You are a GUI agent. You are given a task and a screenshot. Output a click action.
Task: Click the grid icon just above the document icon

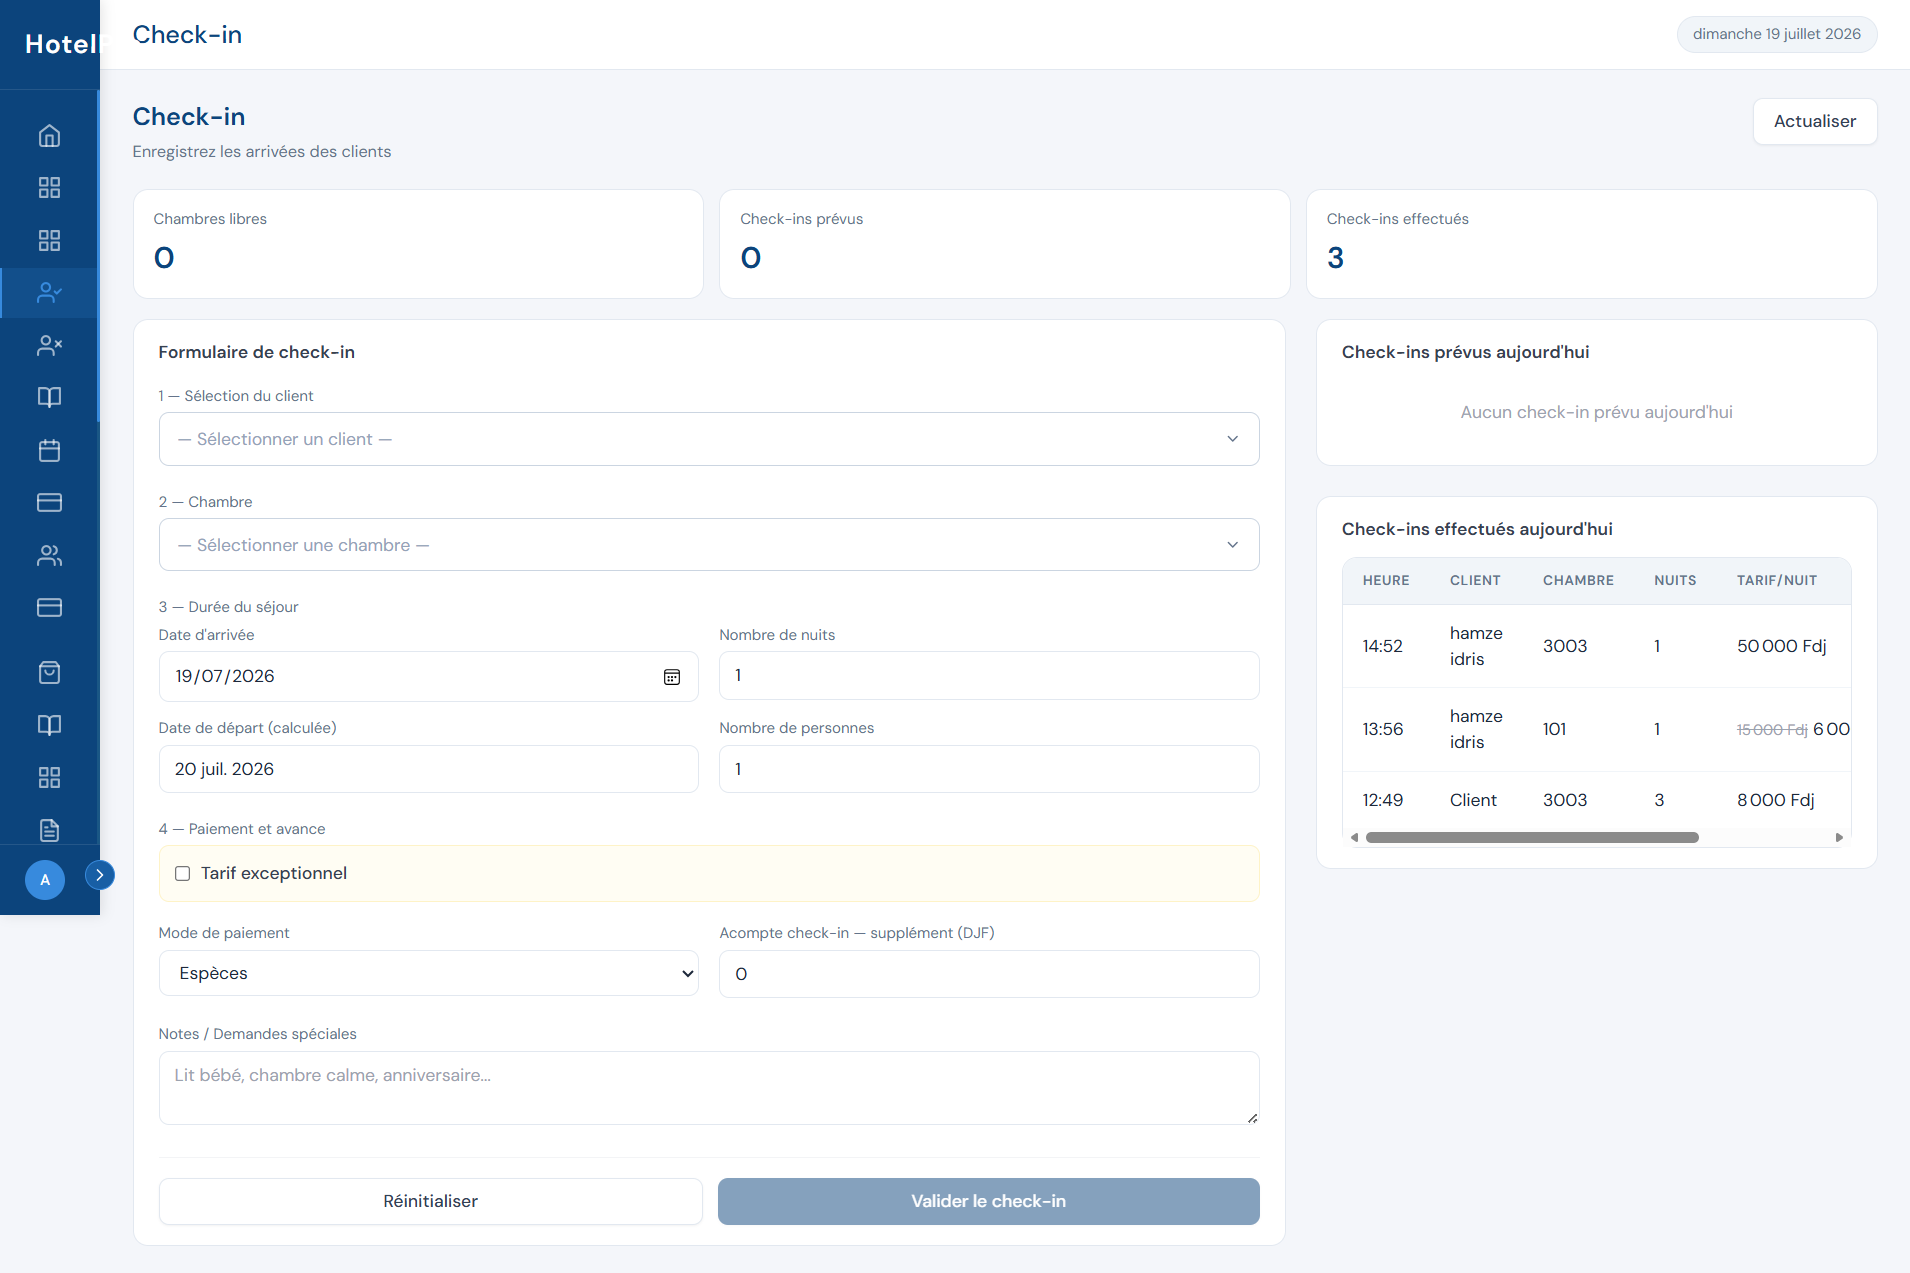[x=49, y=778]
